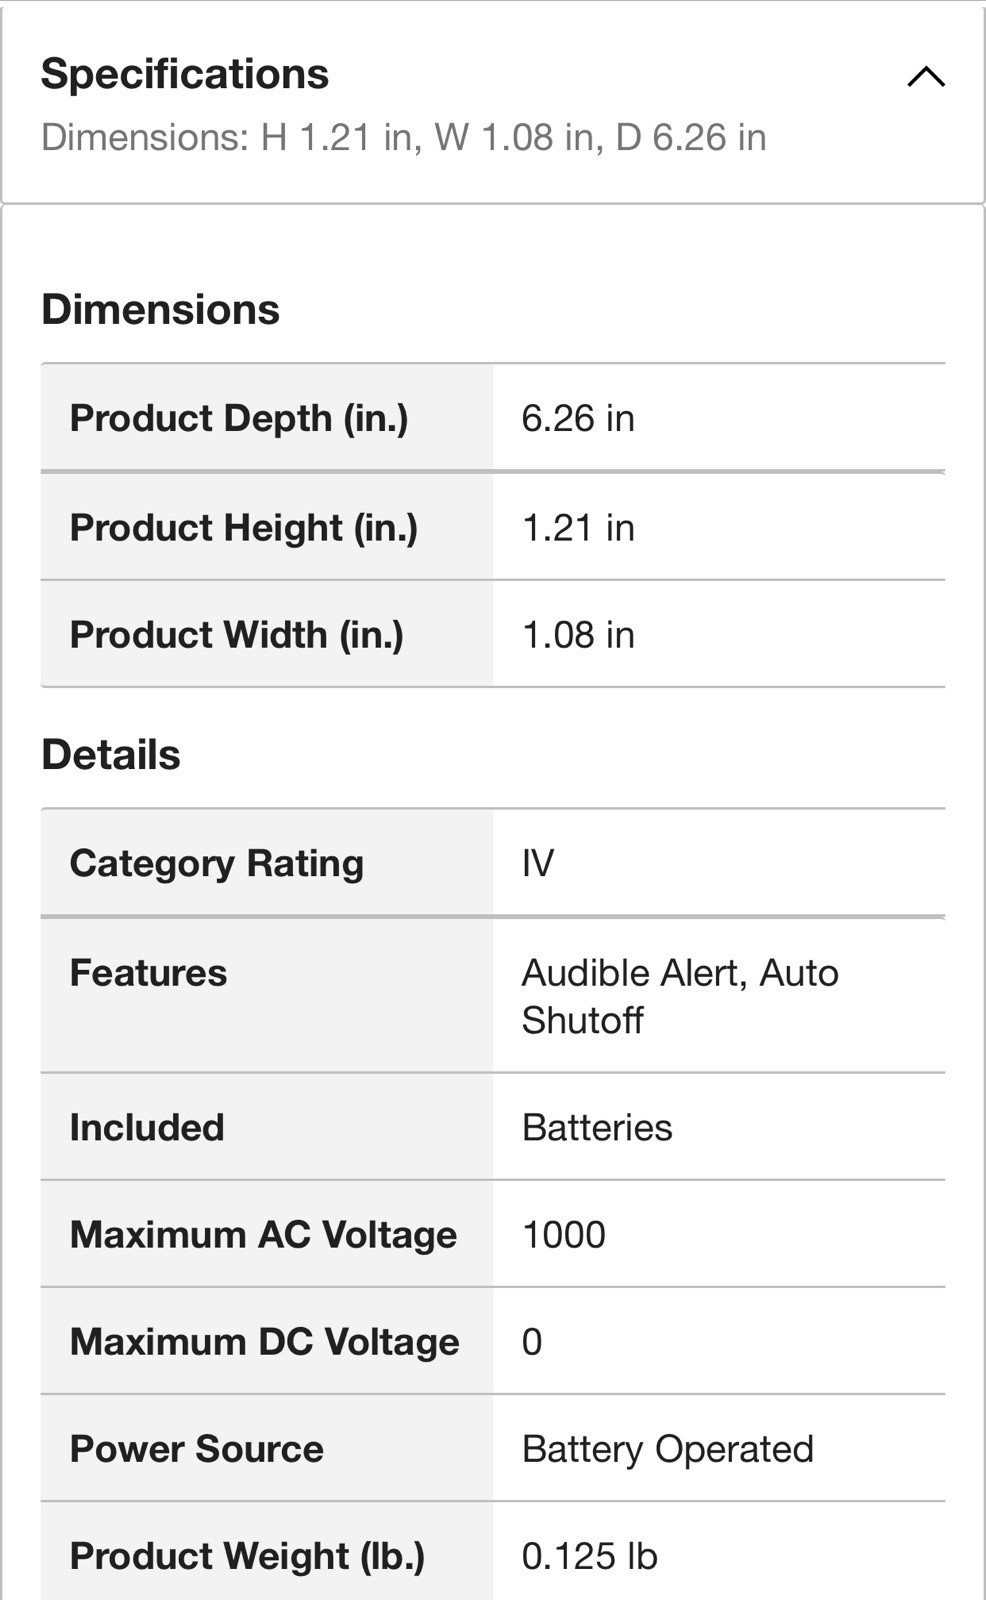986x1600 pixels.
Task: Click the IV category rating value
Action: pyautogui.click(x=538, y=863)
